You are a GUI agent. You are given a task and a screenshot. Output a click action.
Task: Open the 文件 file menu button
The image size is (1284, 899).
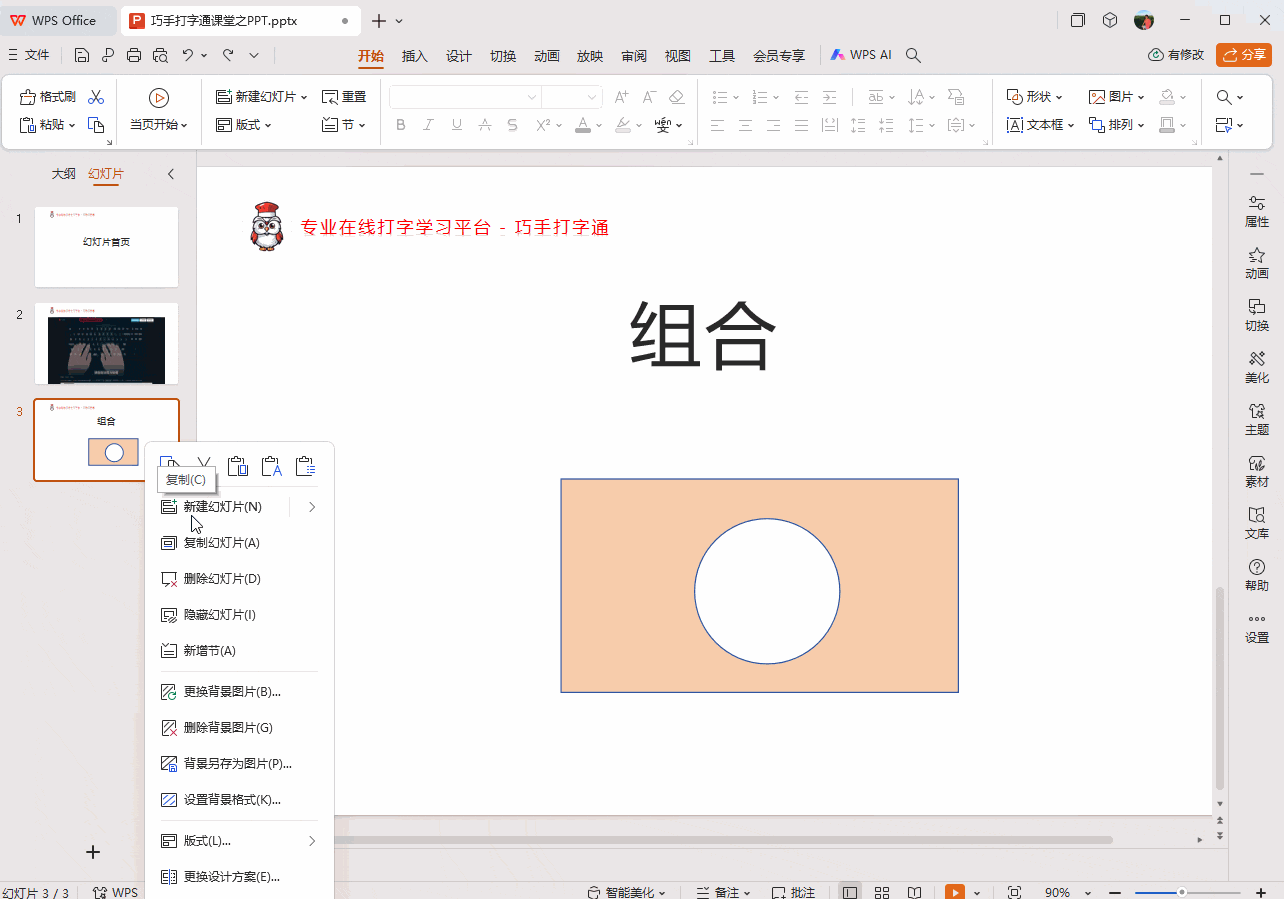tap(29, 56)
